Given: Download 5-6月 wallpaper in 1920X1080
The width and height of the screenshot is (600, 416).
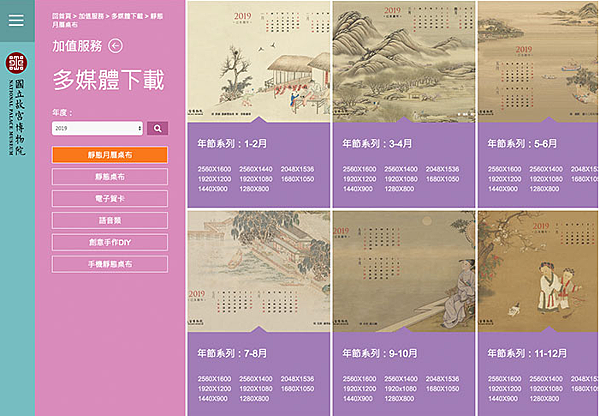Looking at the screenshot, I should click(546, 179).
